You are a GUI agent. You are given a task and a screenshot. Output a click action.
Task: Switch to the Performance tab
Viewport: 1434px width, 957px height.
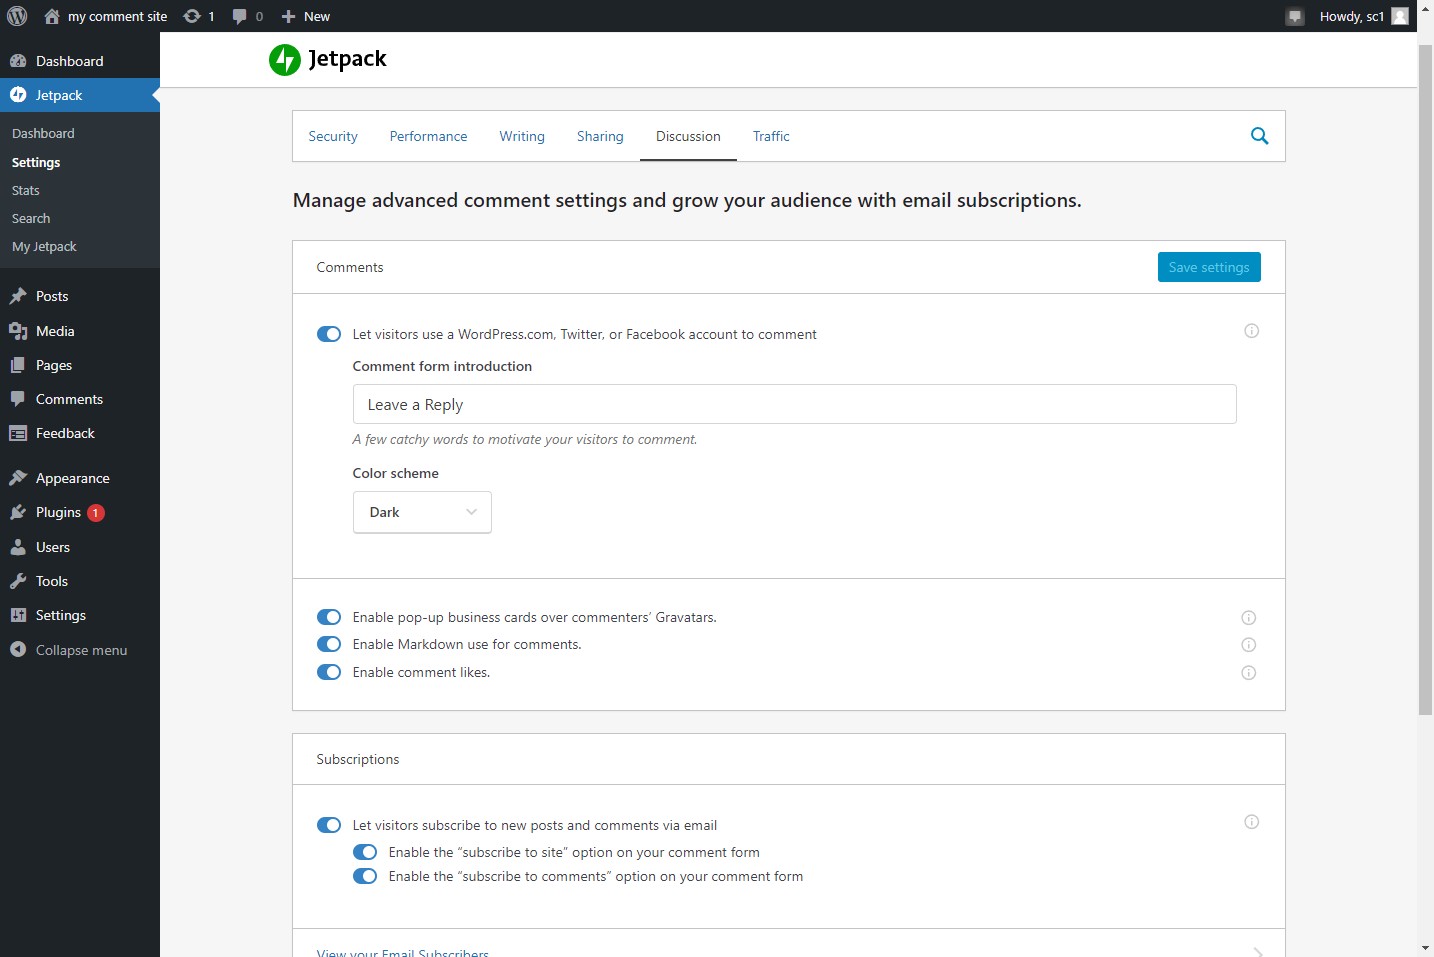(428, 136)
